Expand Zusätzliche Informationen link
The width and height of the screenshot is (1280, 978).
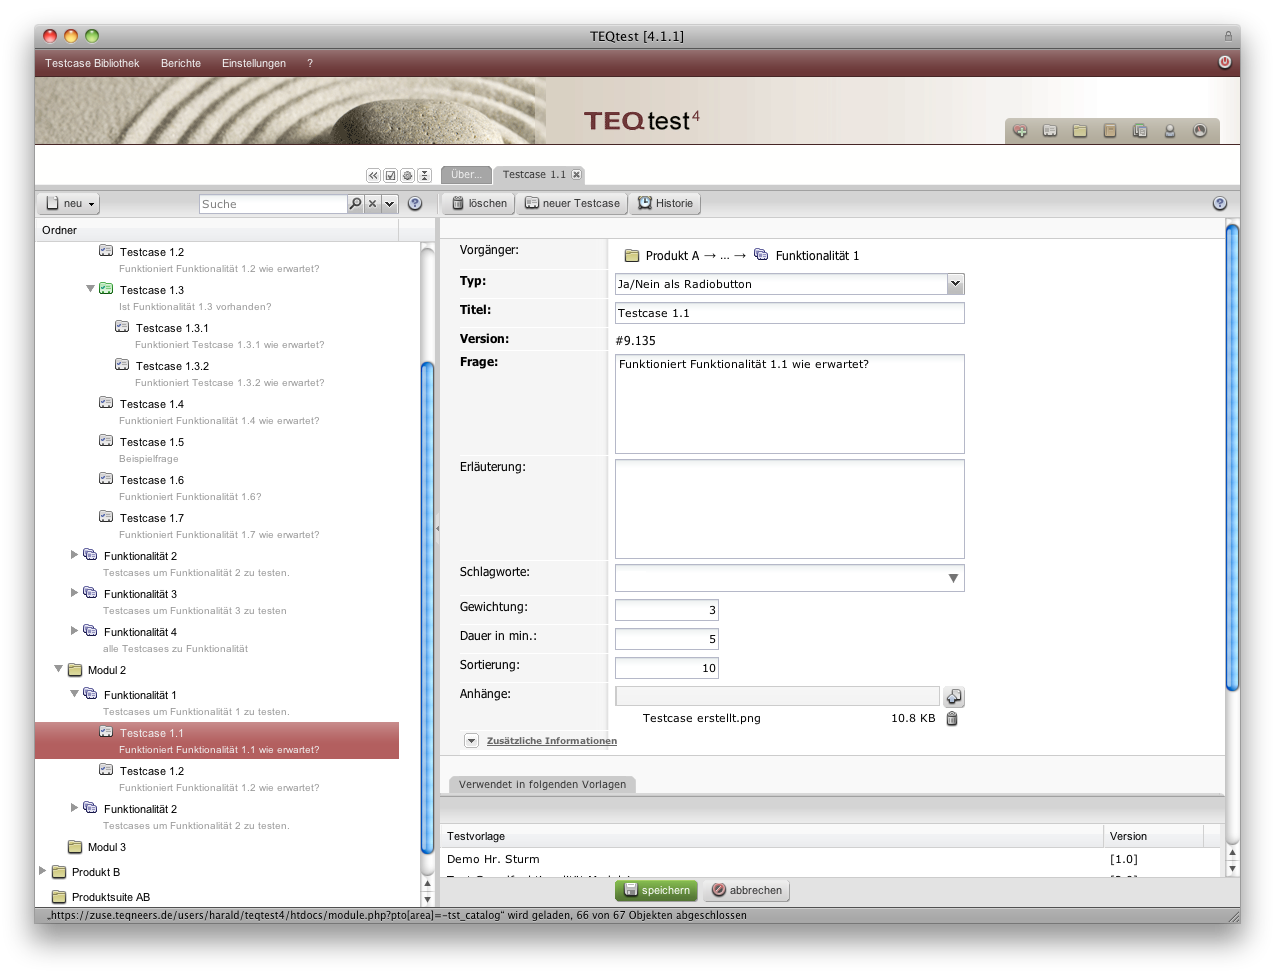(x=552, y=741)
